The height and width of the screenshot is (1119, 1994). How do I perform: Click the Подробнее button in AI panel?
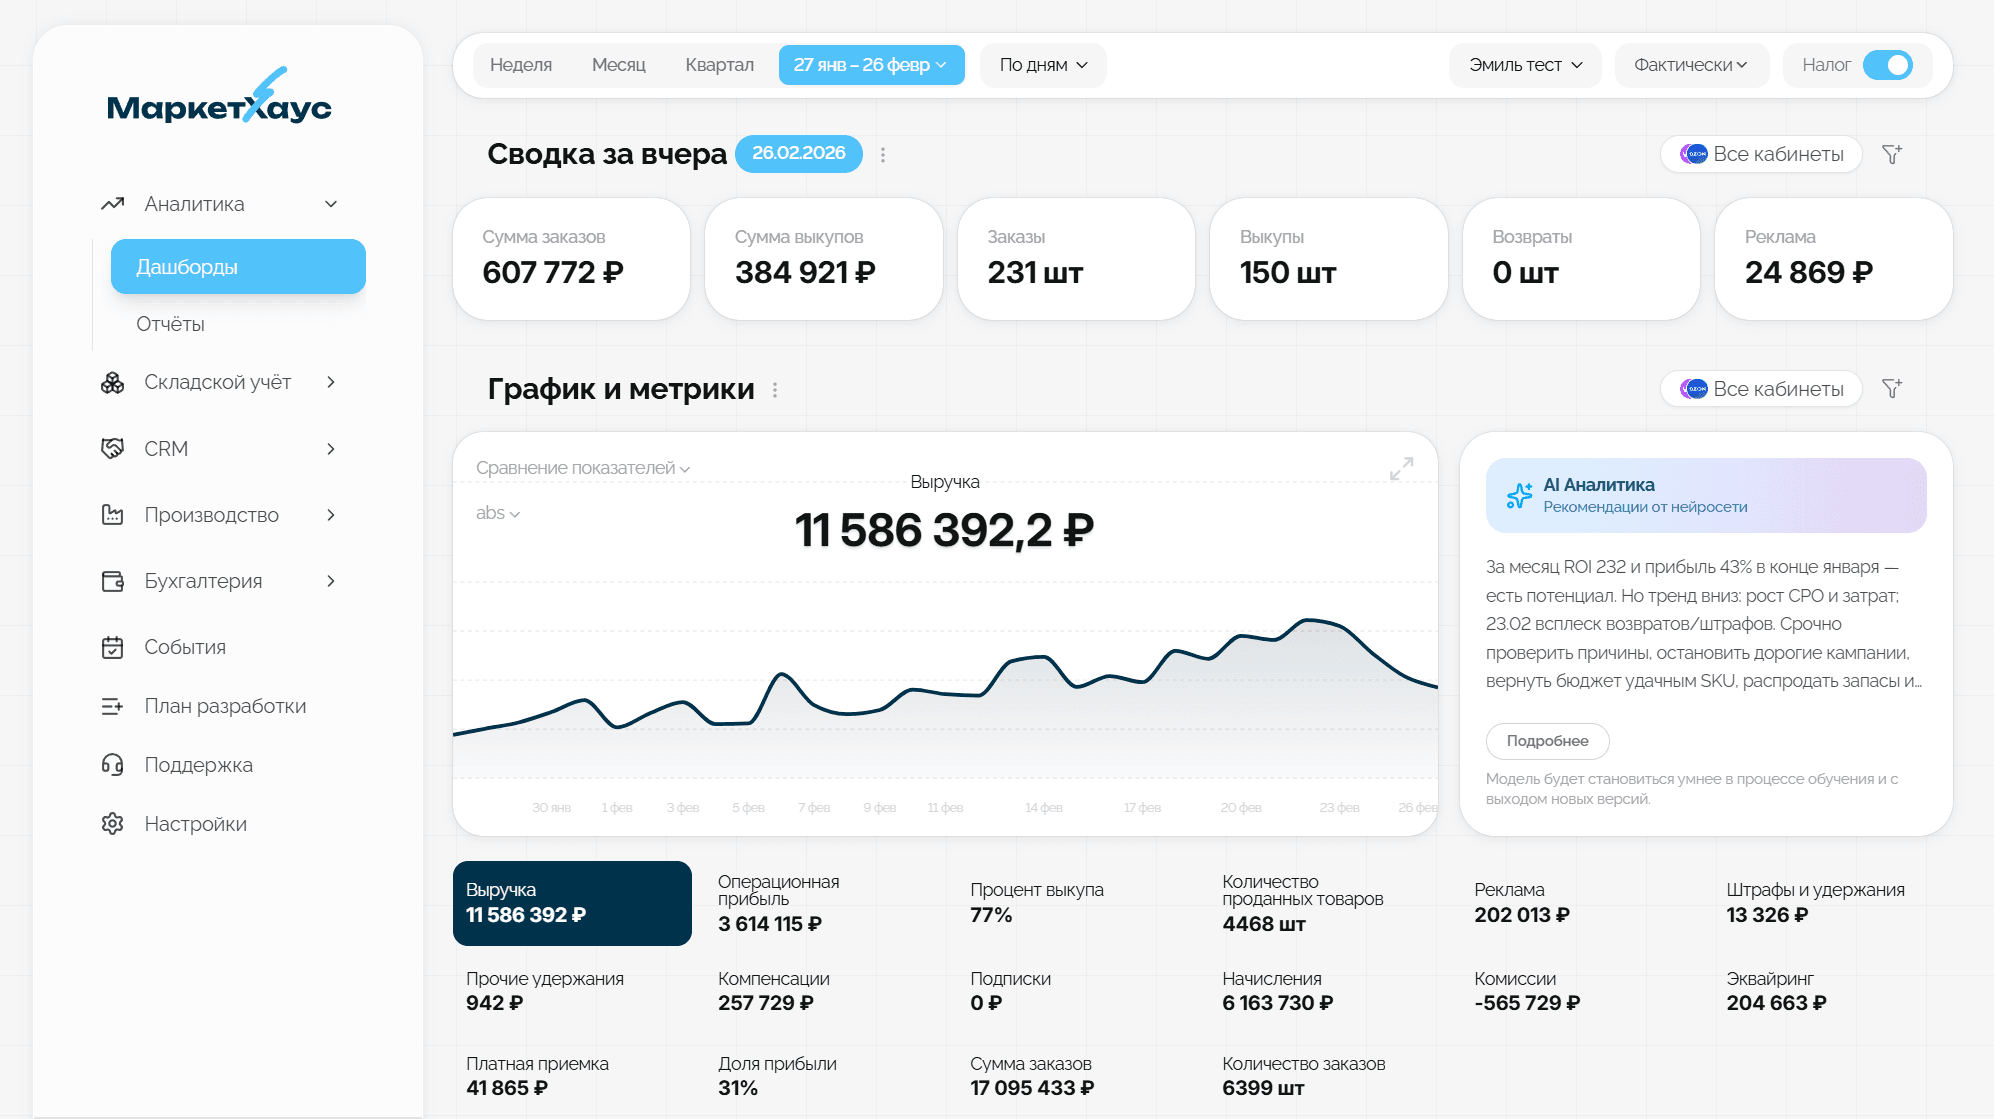[1547, 741]
